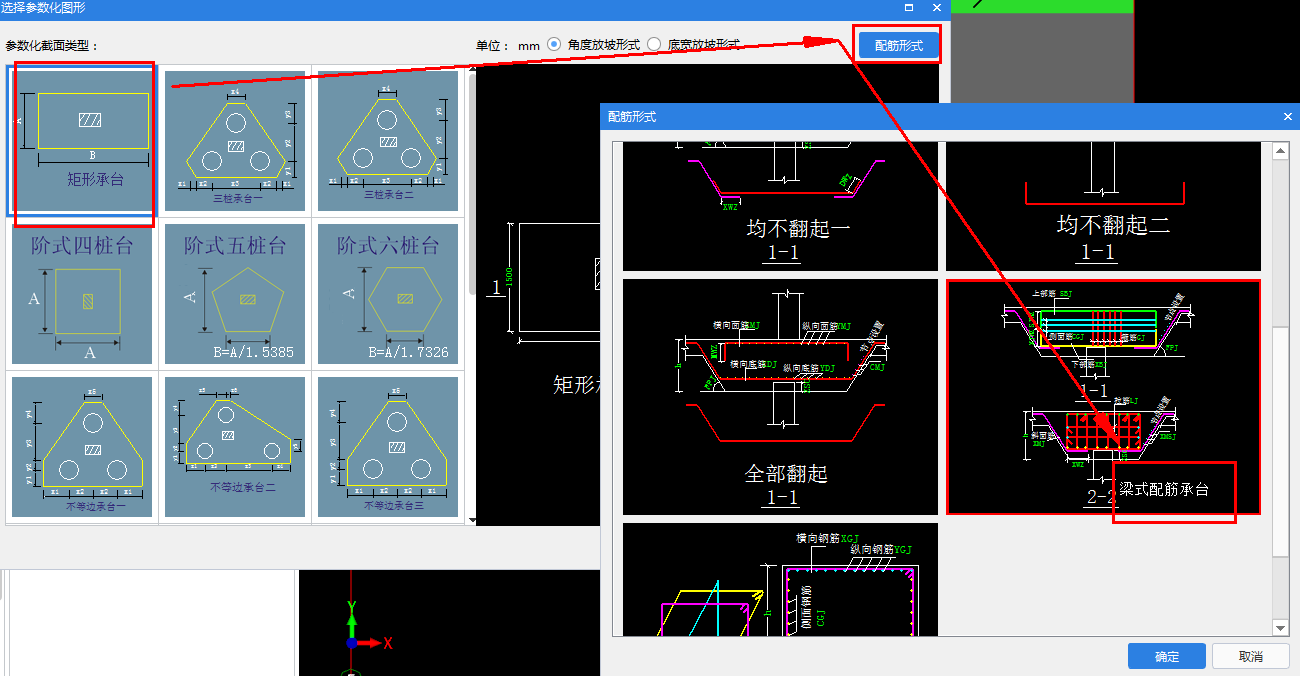Click scroll-up arrow in 配筋形式 dialog
The height and width of the screenshot is (676, 1300).
[x=1280, y=150]
